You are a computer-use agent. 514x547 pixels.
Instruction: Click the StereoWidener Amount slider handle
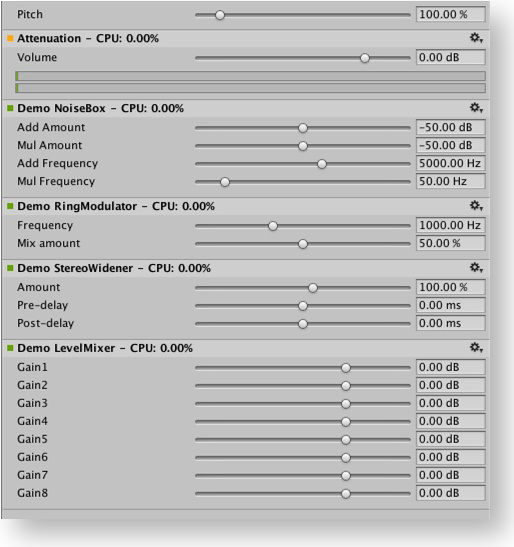pyautogui.click(x=313, y=288)
